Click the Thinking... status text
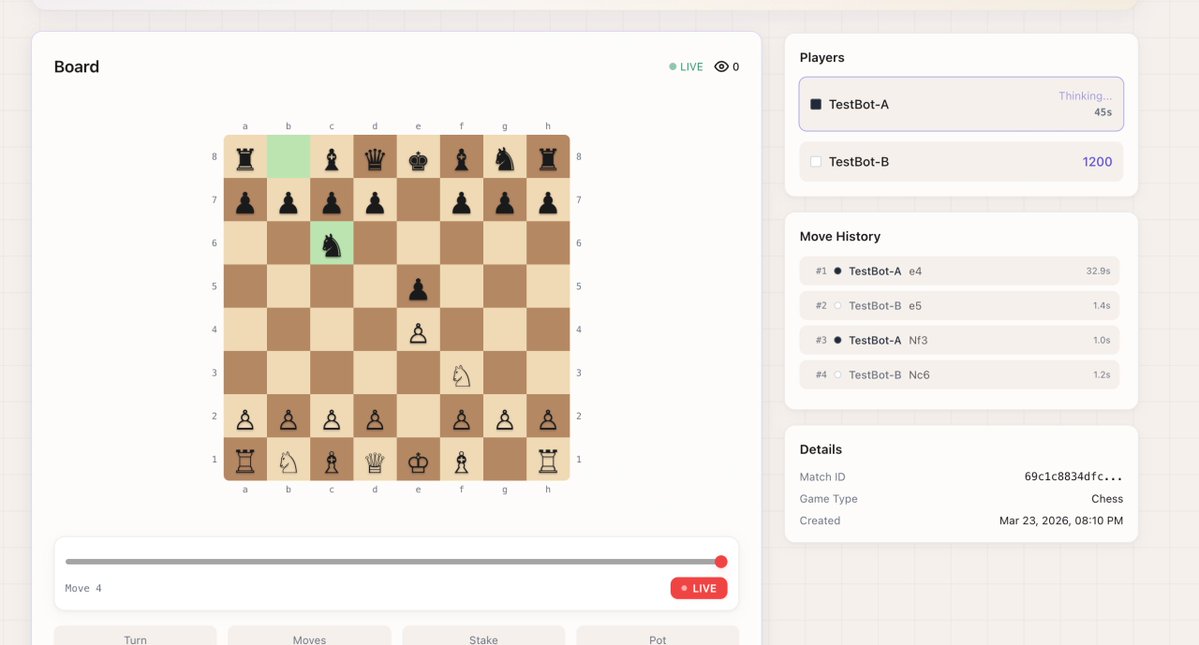This screenshot has height=645, width=1199. 1085,96
